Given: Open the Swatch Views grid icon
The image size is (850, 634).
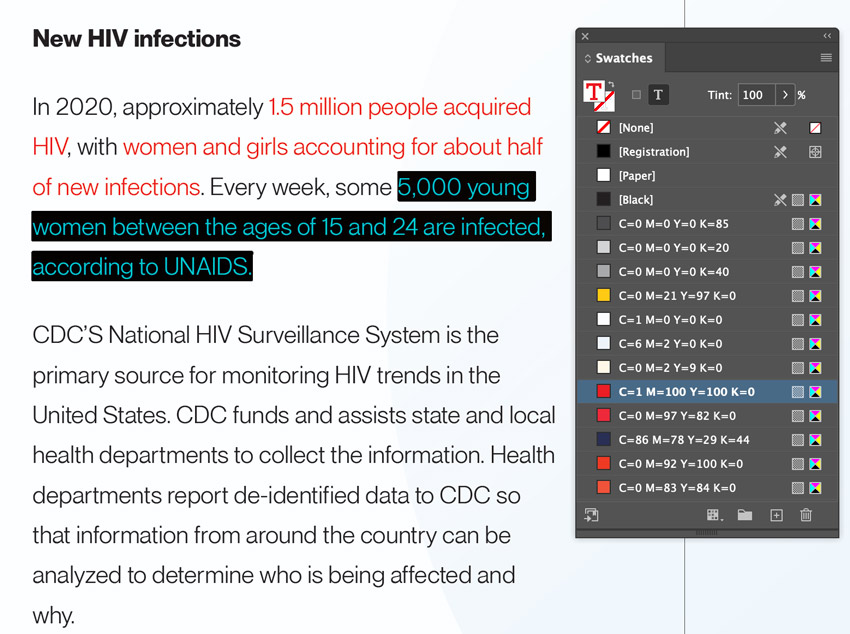Looking at the screenshot, I should coord(715,515).
